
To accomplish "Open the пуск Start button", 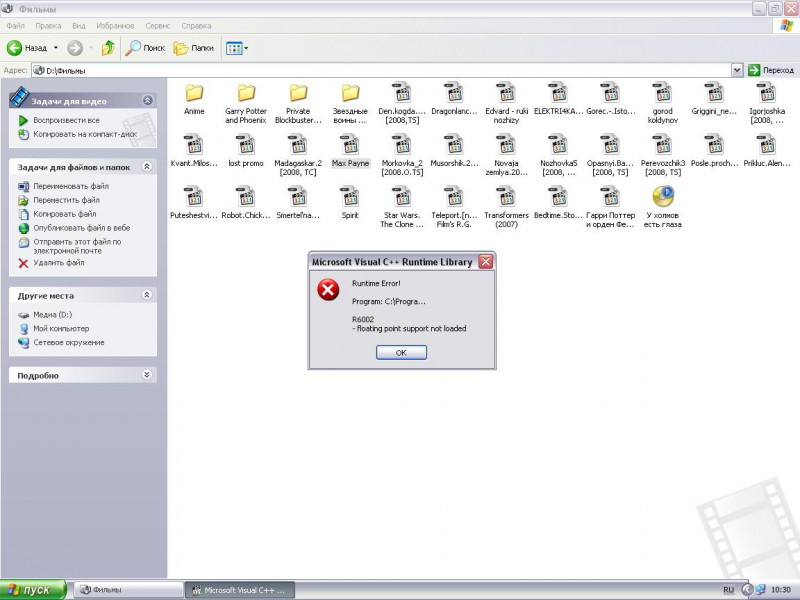I will click(x=33, y=590).
